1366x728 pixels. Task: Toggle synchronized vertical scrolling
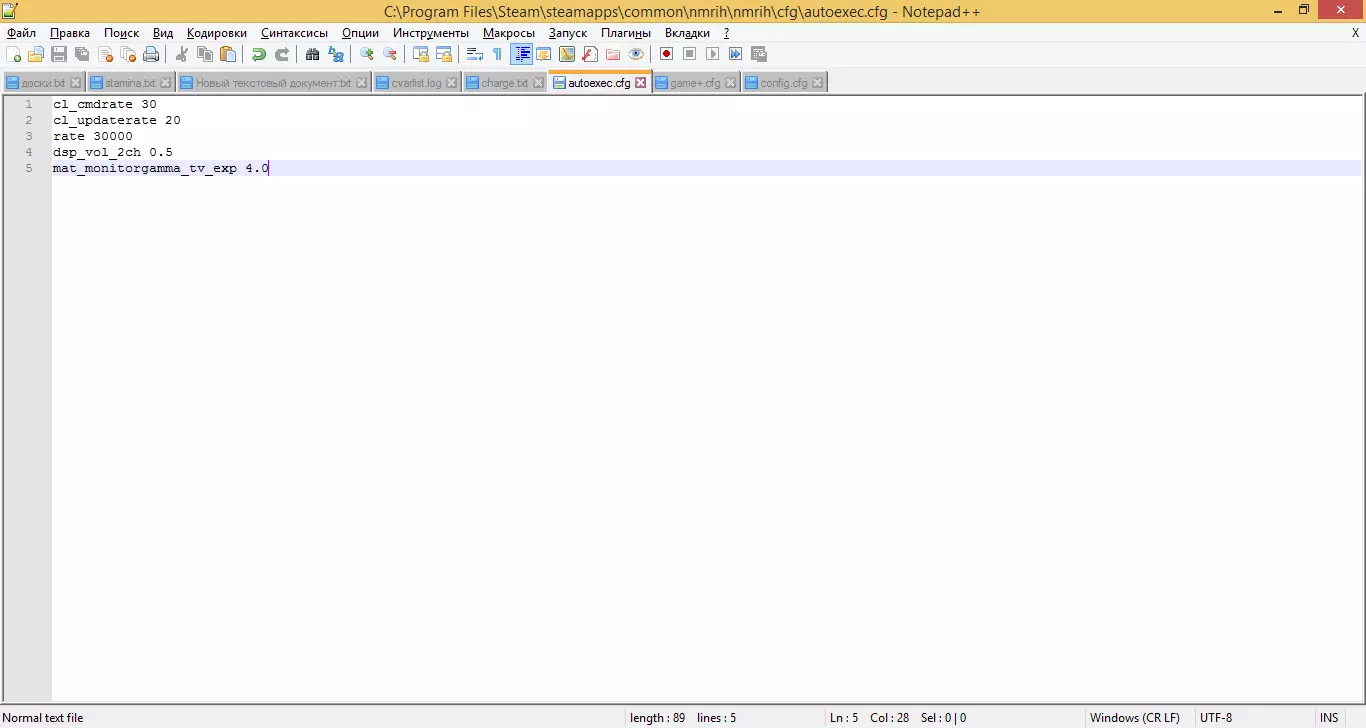tap(421, 54)
